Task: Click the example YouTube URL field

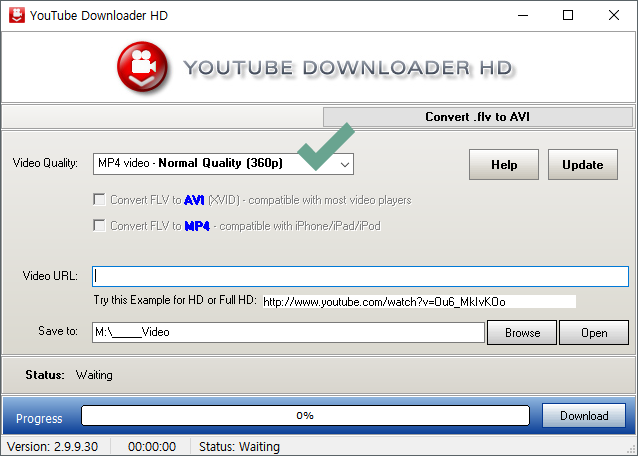Action: click(419, 302)
